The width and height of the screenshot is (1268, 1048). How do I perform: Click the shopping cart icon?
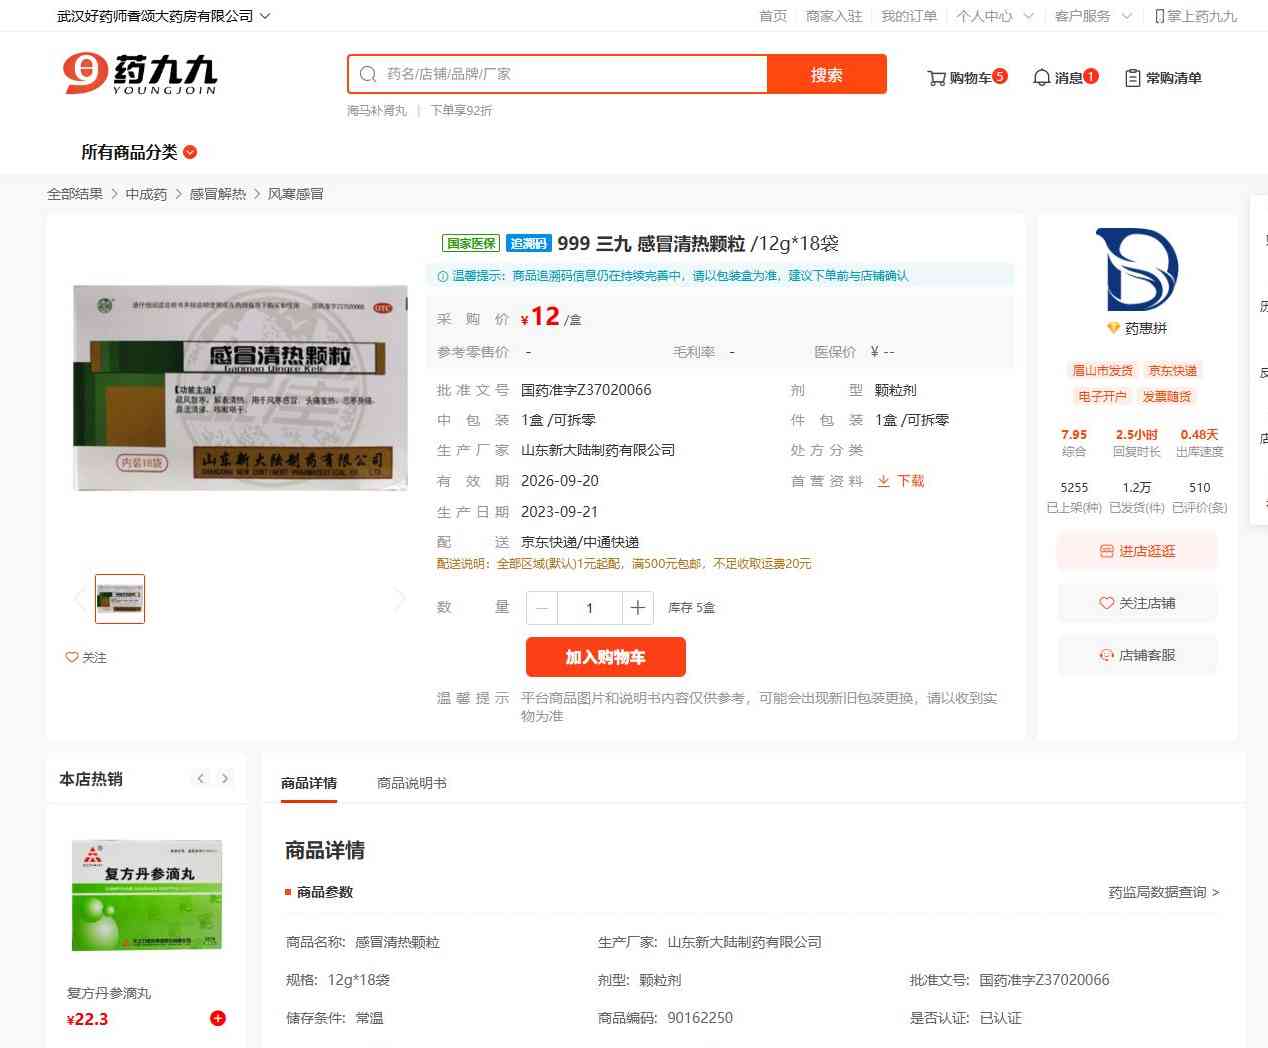(937, 78)
